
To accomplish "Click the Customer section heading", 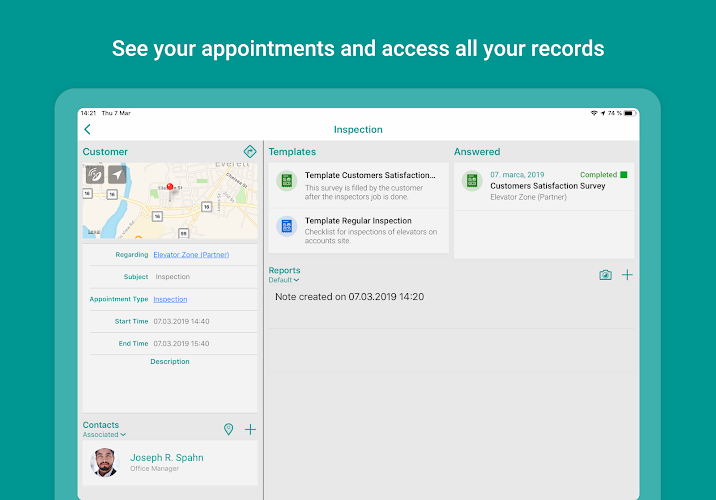I will [105, 152].
